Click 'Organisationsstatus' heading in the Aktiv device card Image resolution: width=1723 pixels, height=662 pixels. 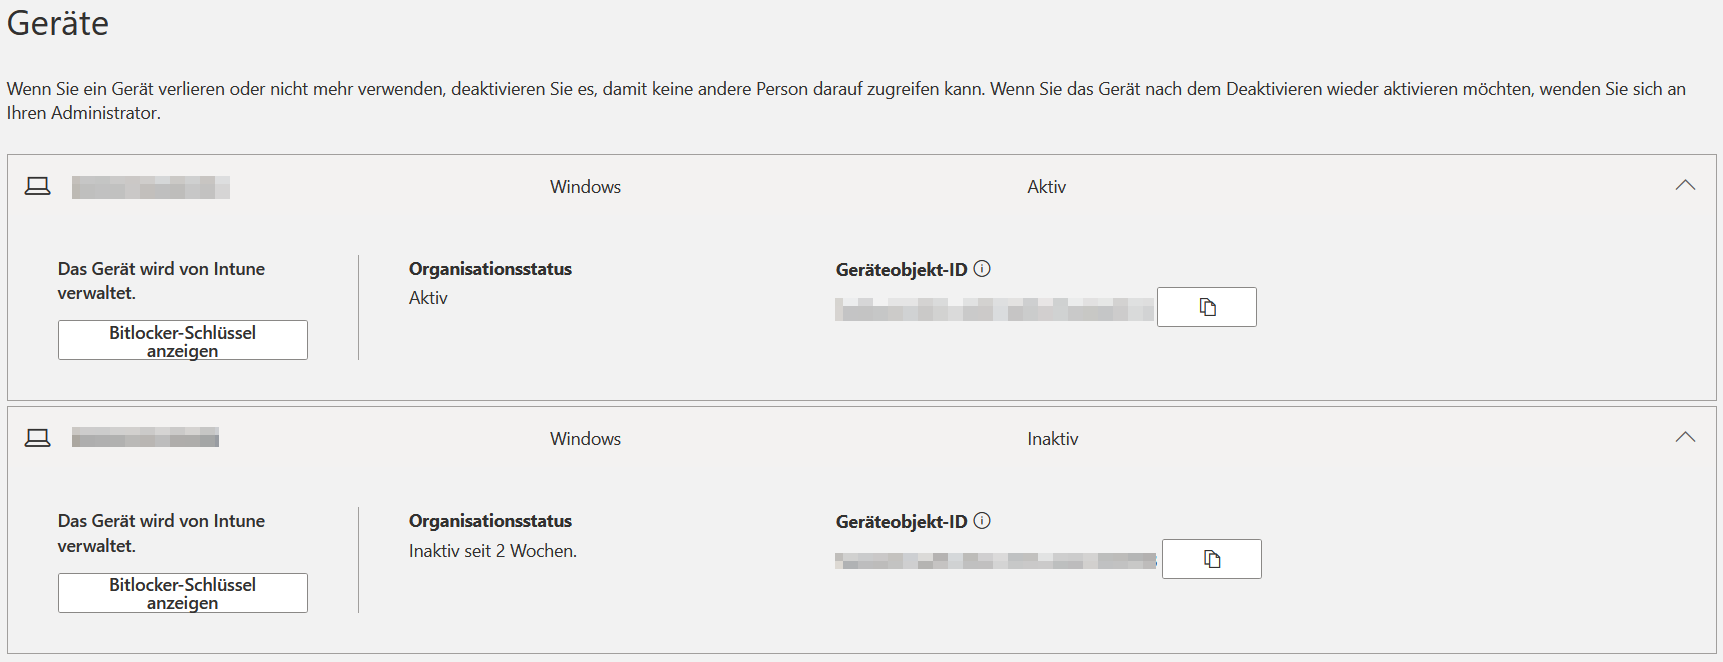tap(490, 269)
